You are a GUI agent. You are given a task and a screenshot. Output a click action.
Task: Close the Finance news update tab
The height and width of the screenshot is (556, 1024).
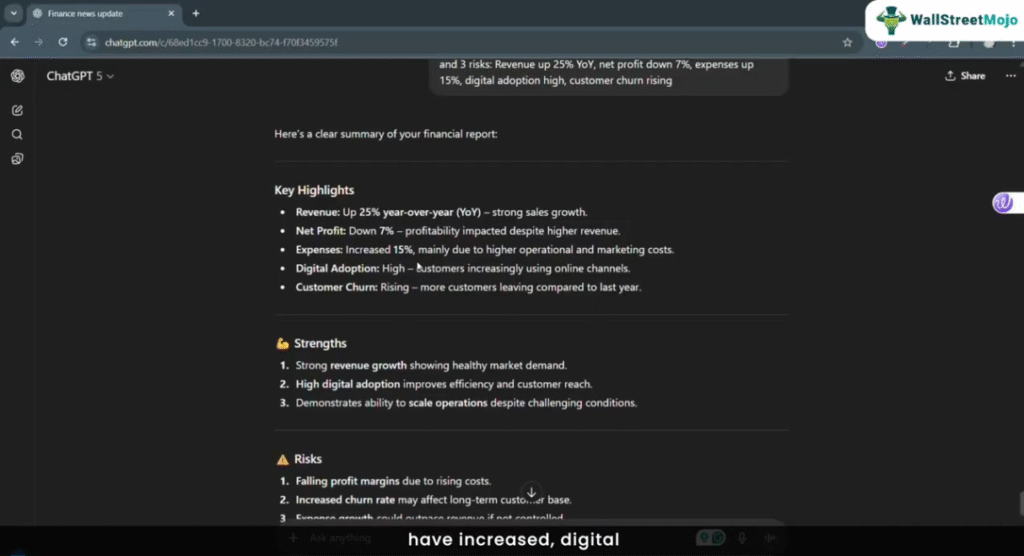[171, 13]
